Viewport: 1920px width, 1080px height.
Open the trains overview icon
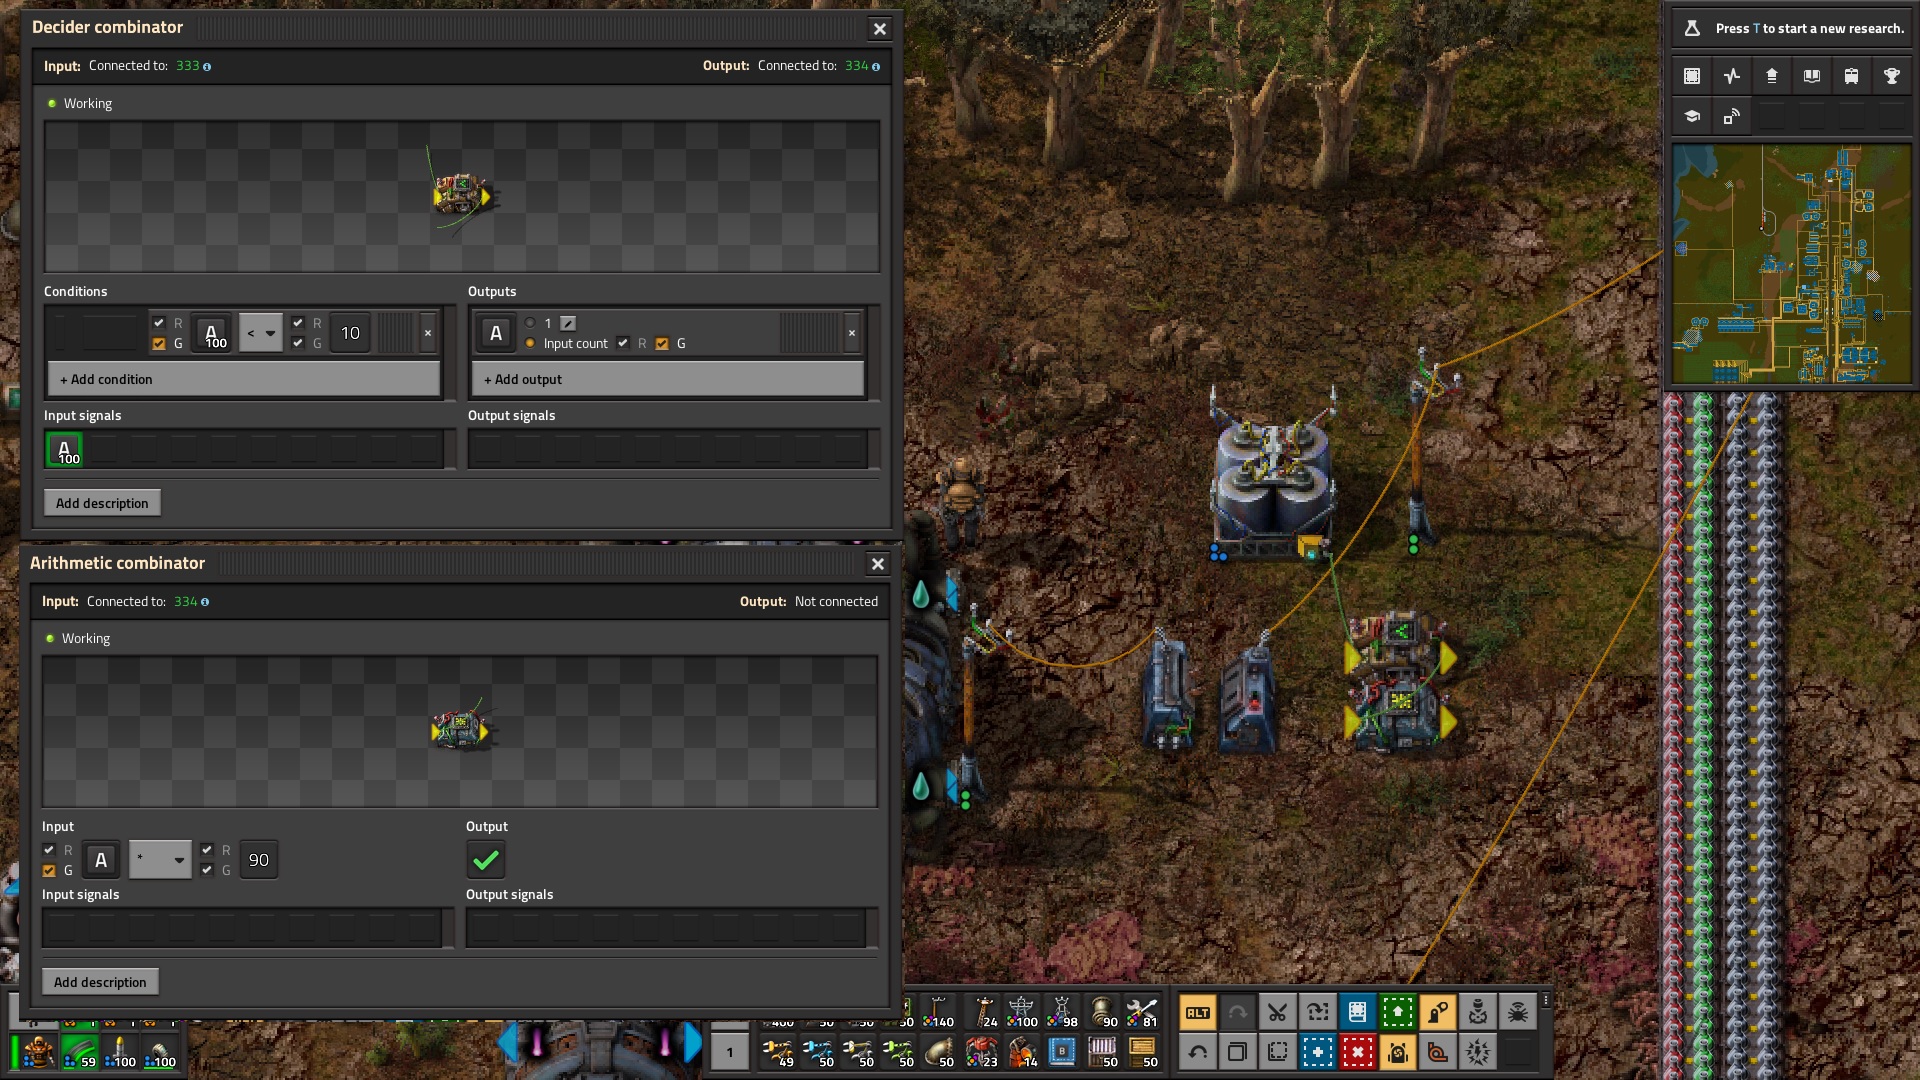pos(1851,76)
